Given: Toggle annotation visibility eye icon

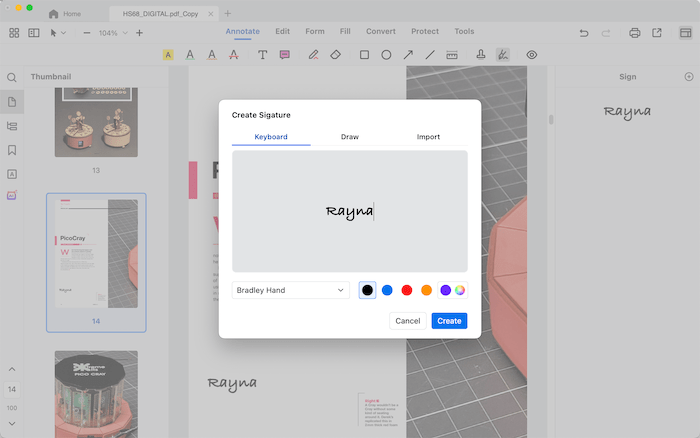Looking at the screenshot, I should (531, 55).
